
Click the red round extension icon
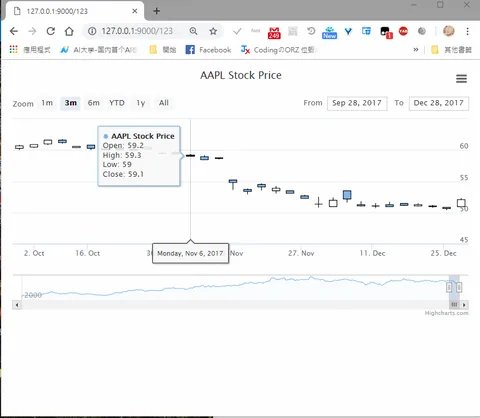(x=403, y=31)
